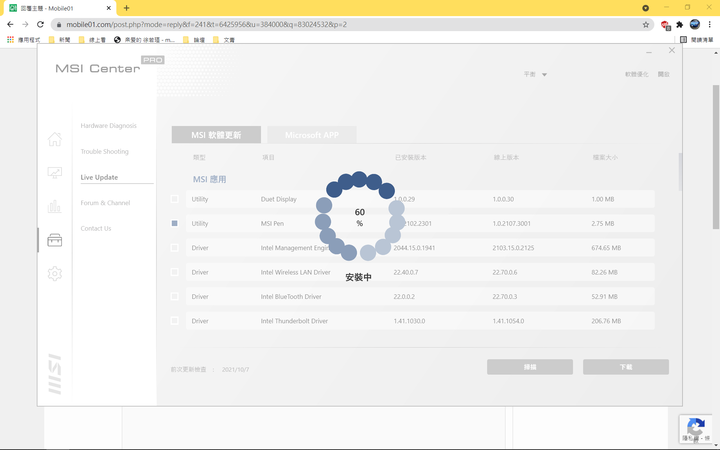Screen dimensions: 720x450
Task: Open the gear Settings icon in MSI sidebar
Action: coord(55,273)
